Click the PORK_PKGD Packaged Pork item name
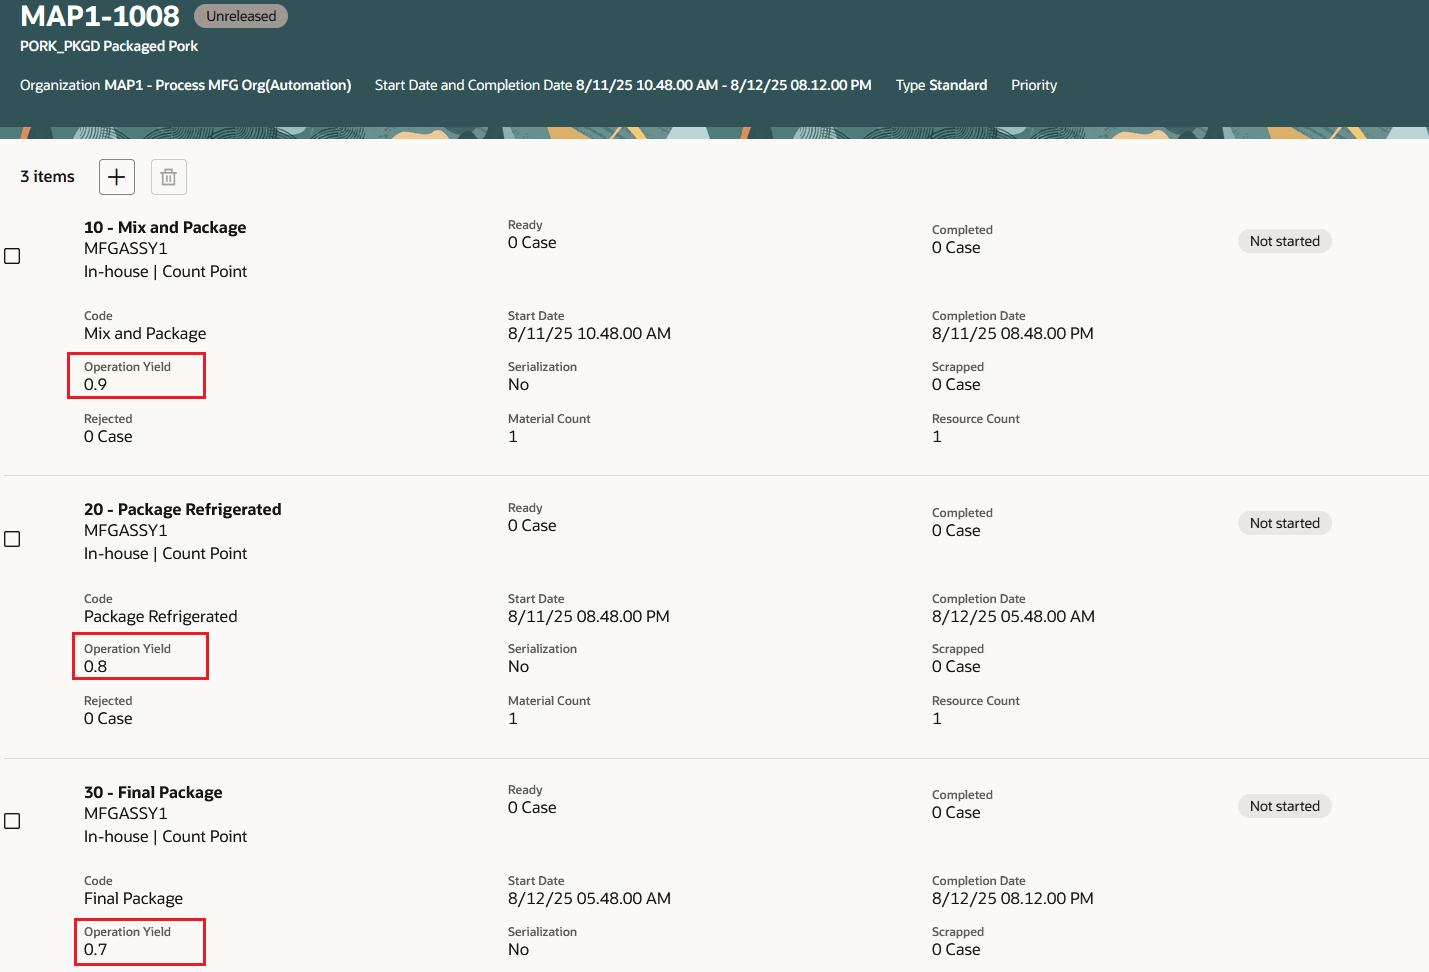The width and height of the screenshot is (1429, 972). click(109, 46)
